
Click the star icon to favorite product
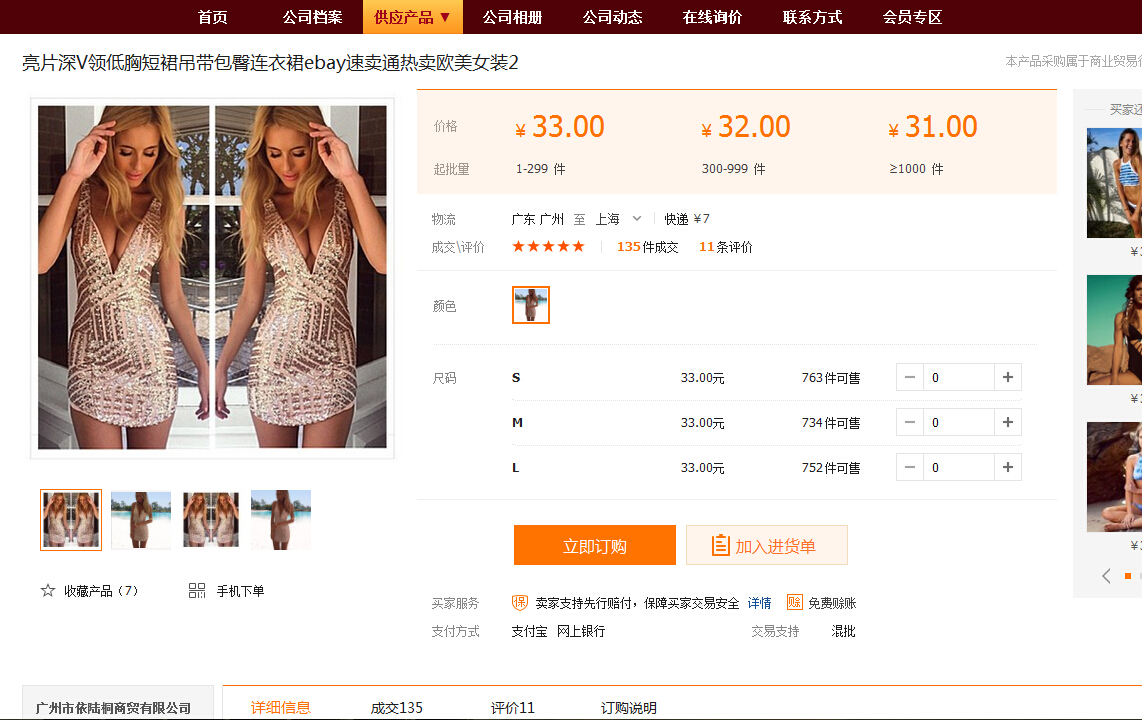(x=47, y=591)
